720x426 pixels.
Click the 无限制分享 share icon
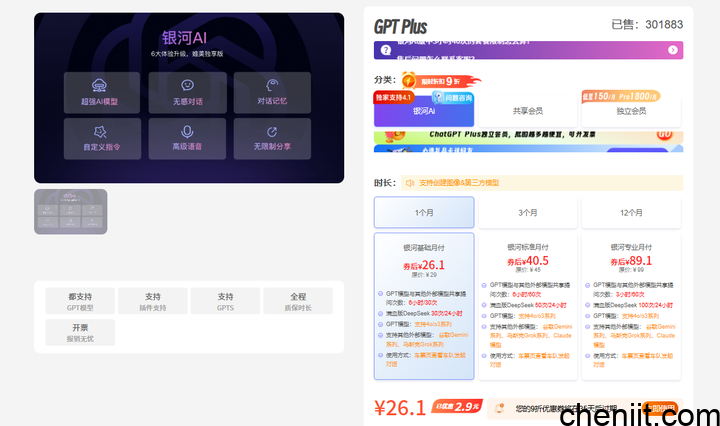[x=273, y=131]
